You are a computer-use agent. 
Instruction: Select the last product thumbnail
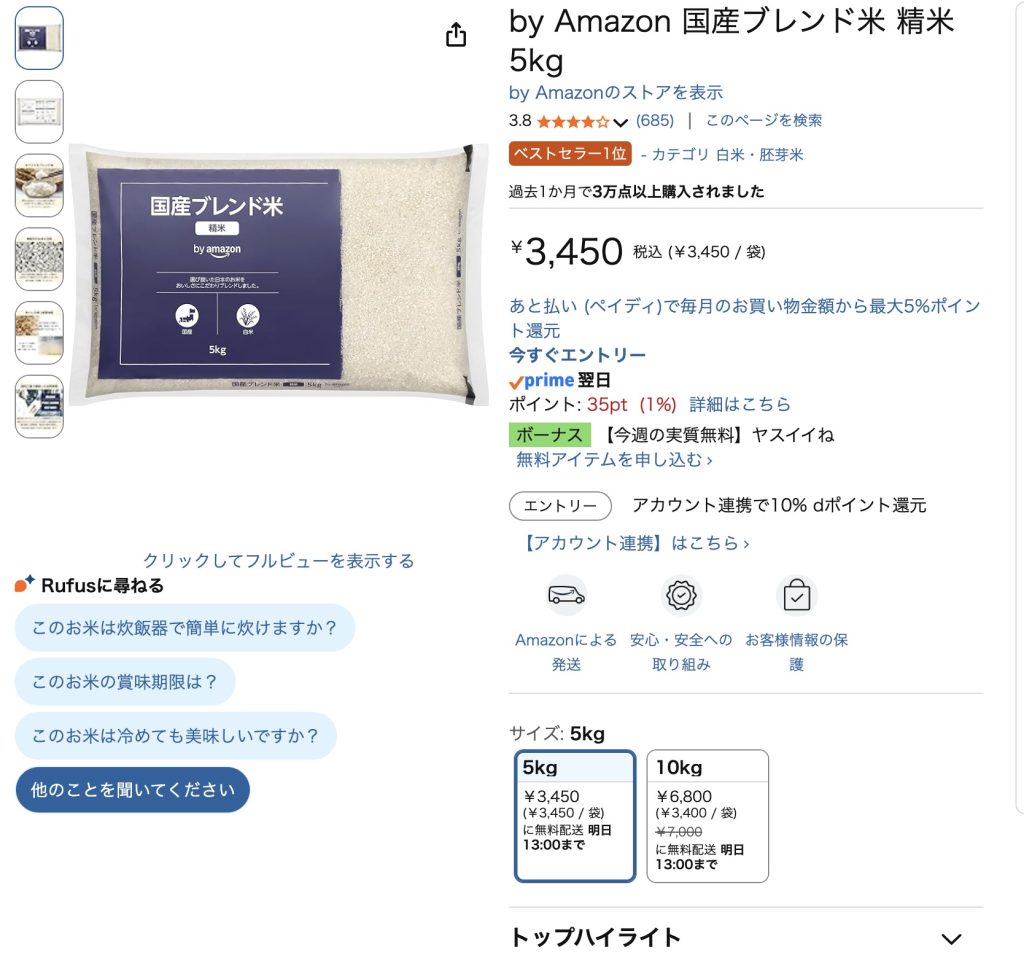(39, 406)
